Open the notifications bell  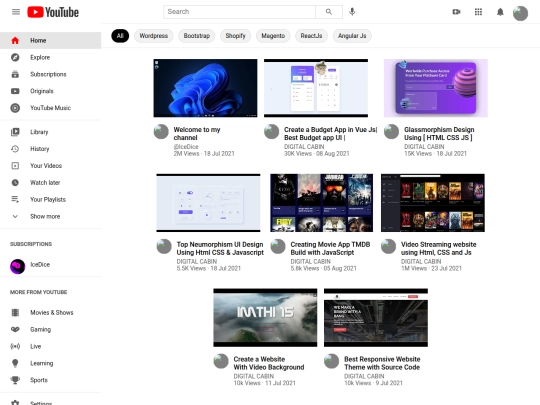pos(500,12)
